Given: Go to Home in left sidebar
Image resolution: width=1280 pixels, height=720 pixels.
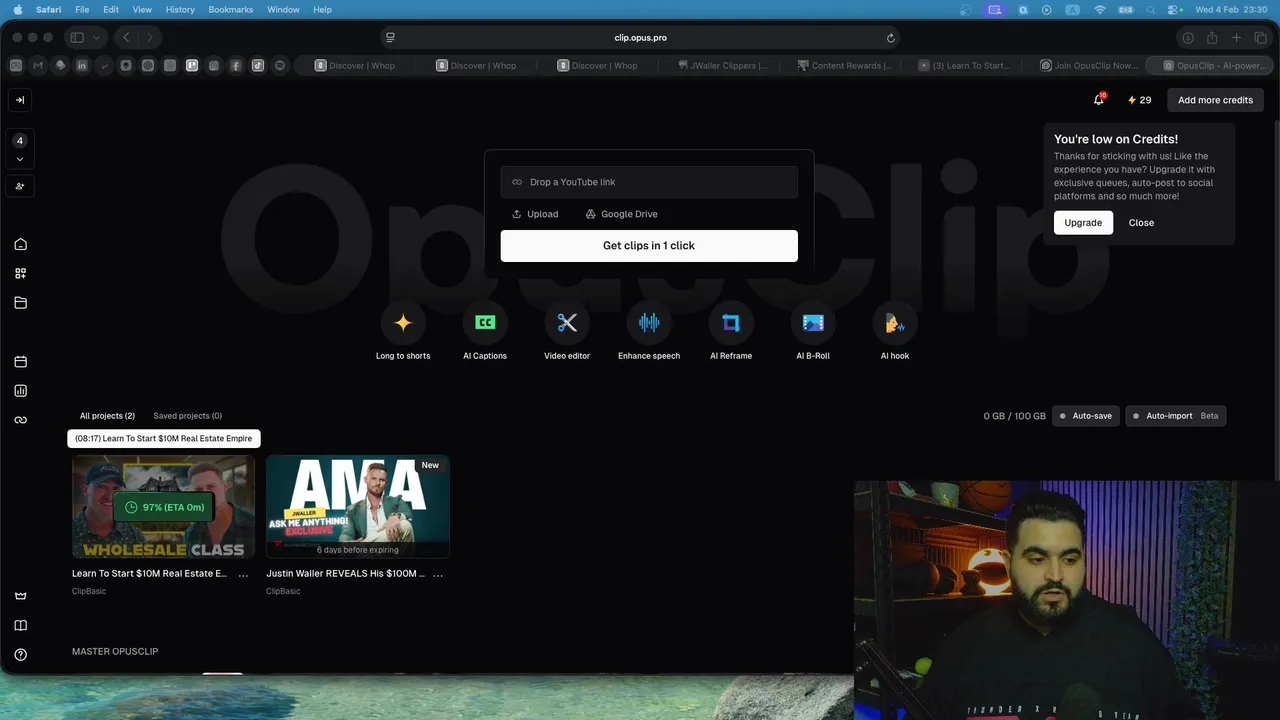Looking at the screenshot, I should 20,244.
